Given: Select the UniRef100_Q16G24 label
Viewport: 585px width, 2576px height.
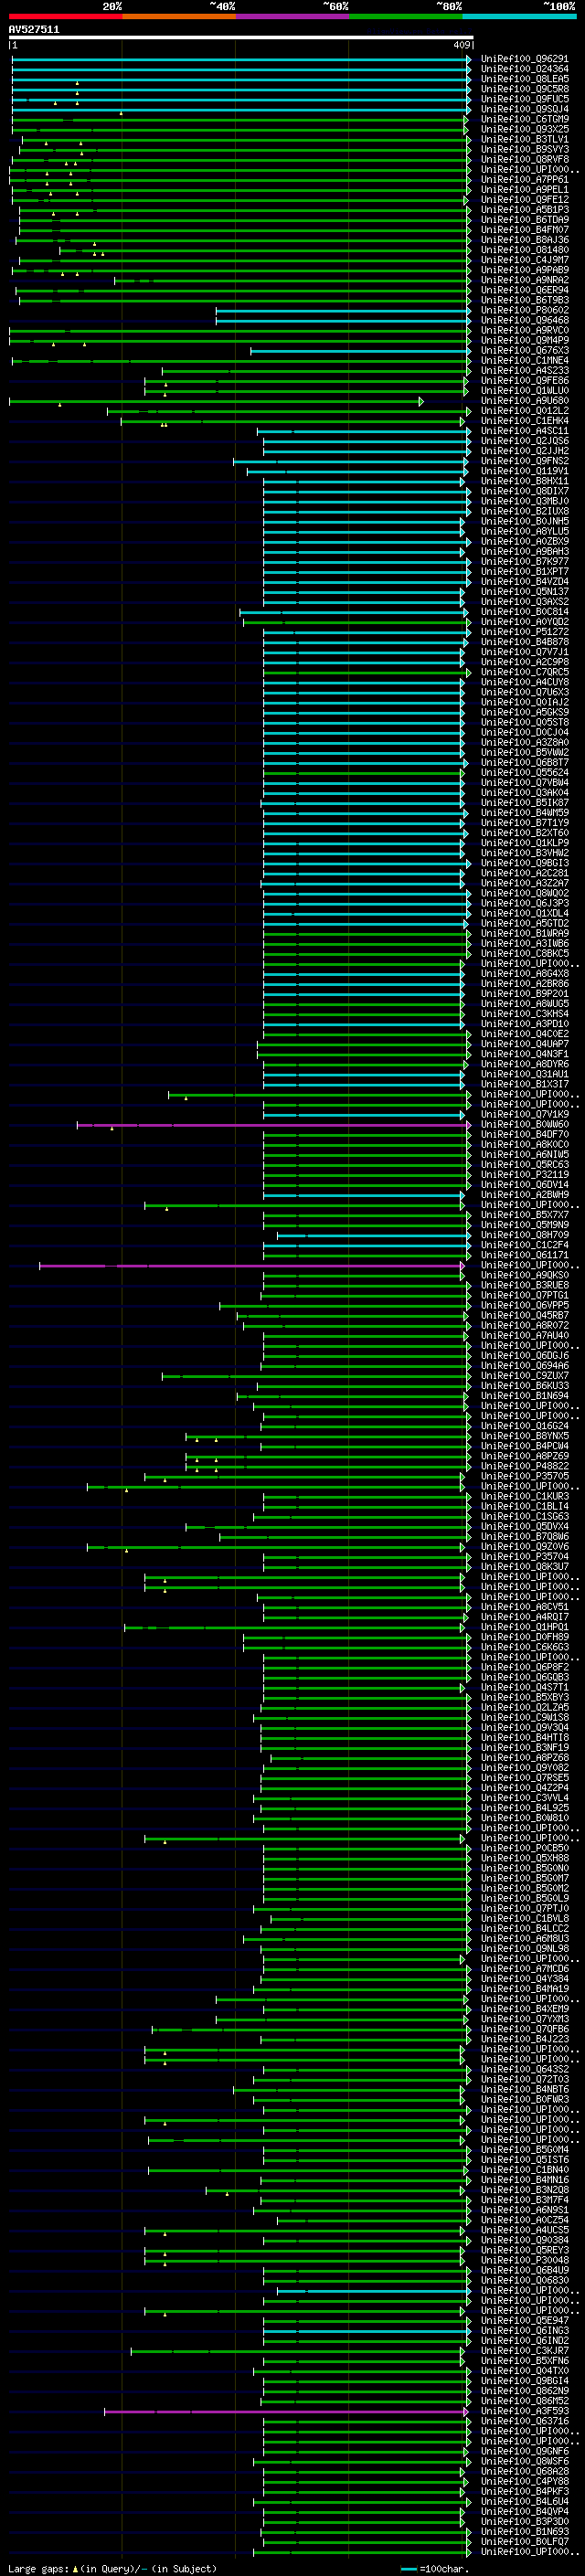Looking at the screenshot, I should click(x=524, y=1425).
